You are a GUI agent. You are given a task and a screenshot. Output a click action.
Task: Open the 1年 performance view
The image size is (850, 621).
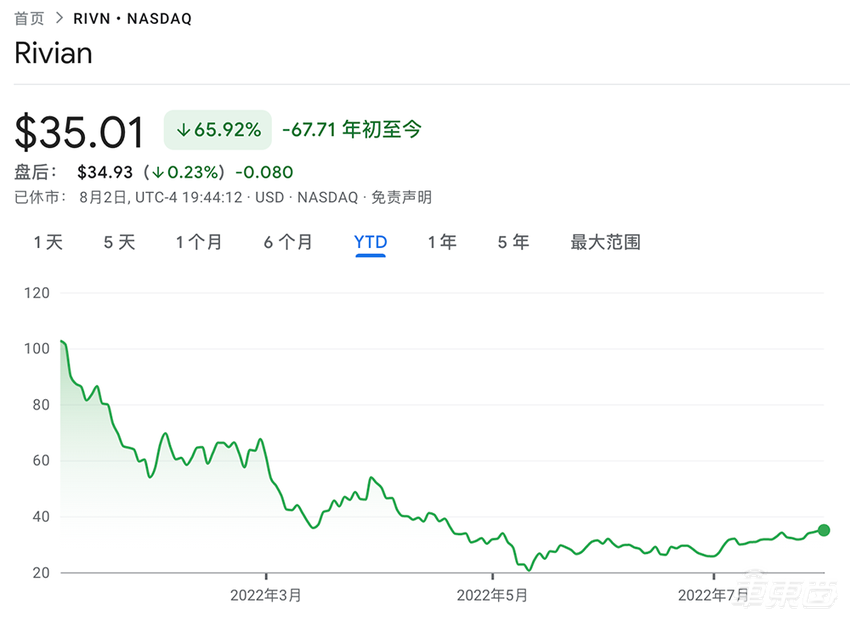(442, 242)
